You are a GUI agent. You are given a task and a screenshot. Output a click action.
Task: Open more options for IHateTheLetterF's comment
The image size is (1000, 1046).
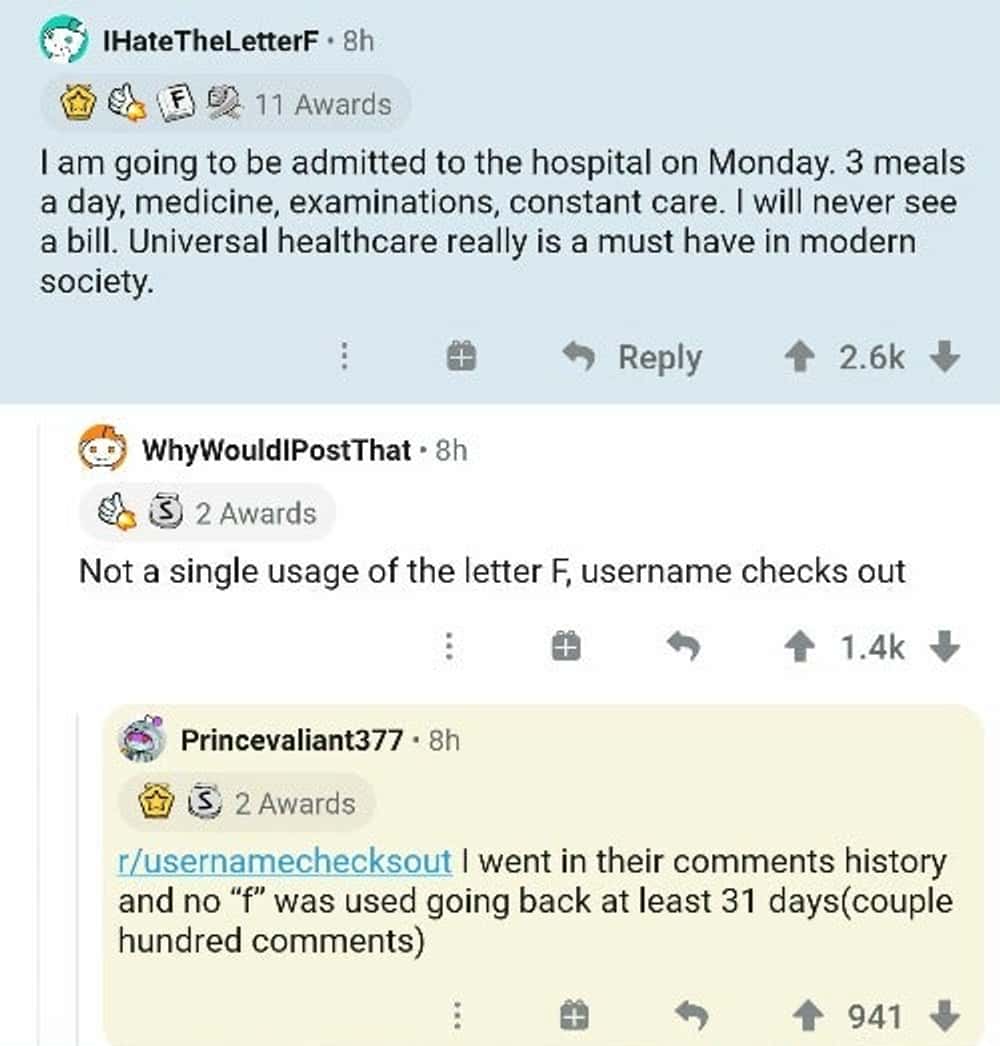pos(344,357)
